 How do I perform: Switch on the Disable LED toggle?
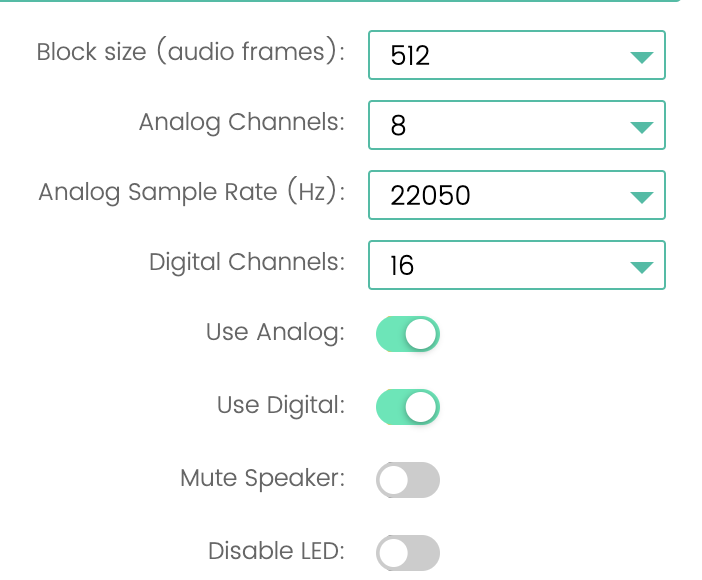coord(408,552)
